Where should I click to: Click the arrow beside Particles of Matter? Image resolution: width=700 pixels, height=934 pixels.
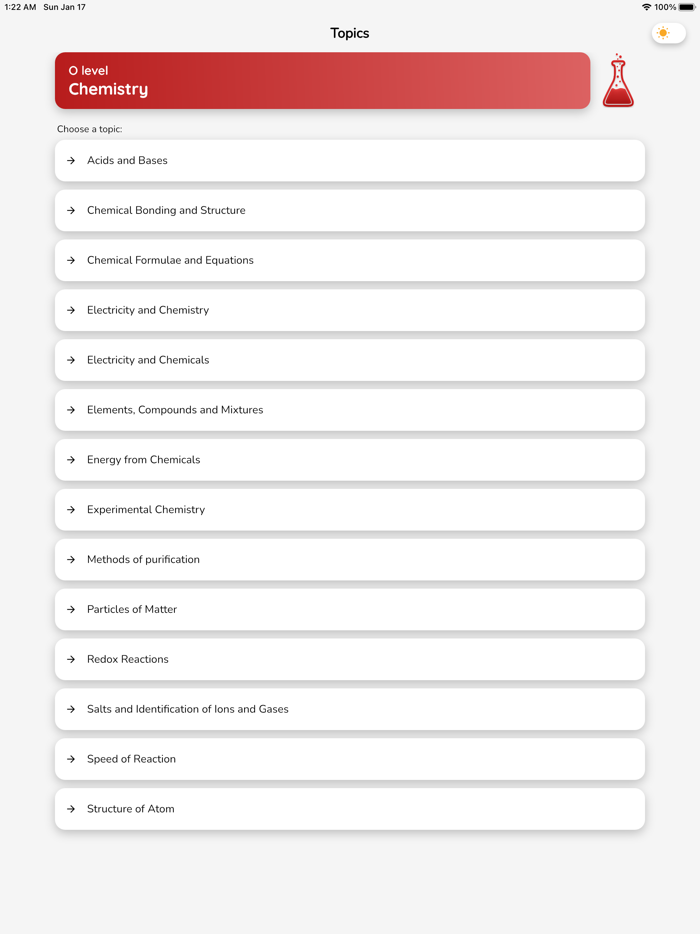pos(70,609)
